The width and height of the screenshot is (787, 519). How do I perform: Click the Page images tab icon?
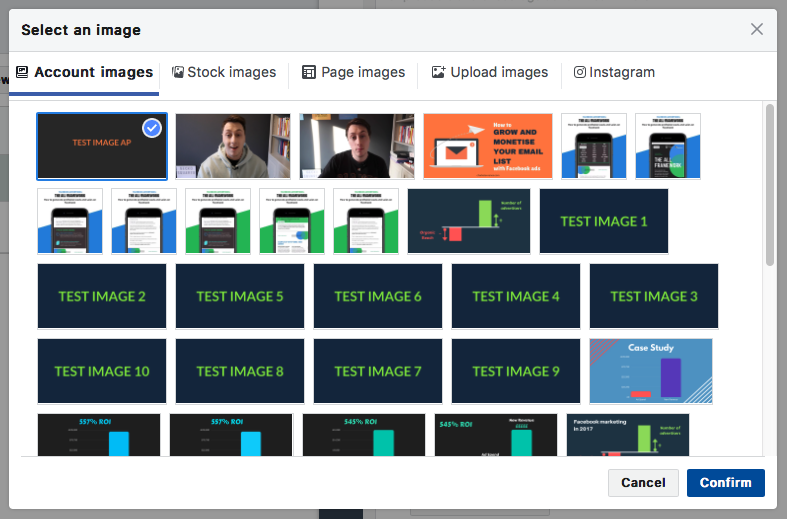[x=309, y=72]
